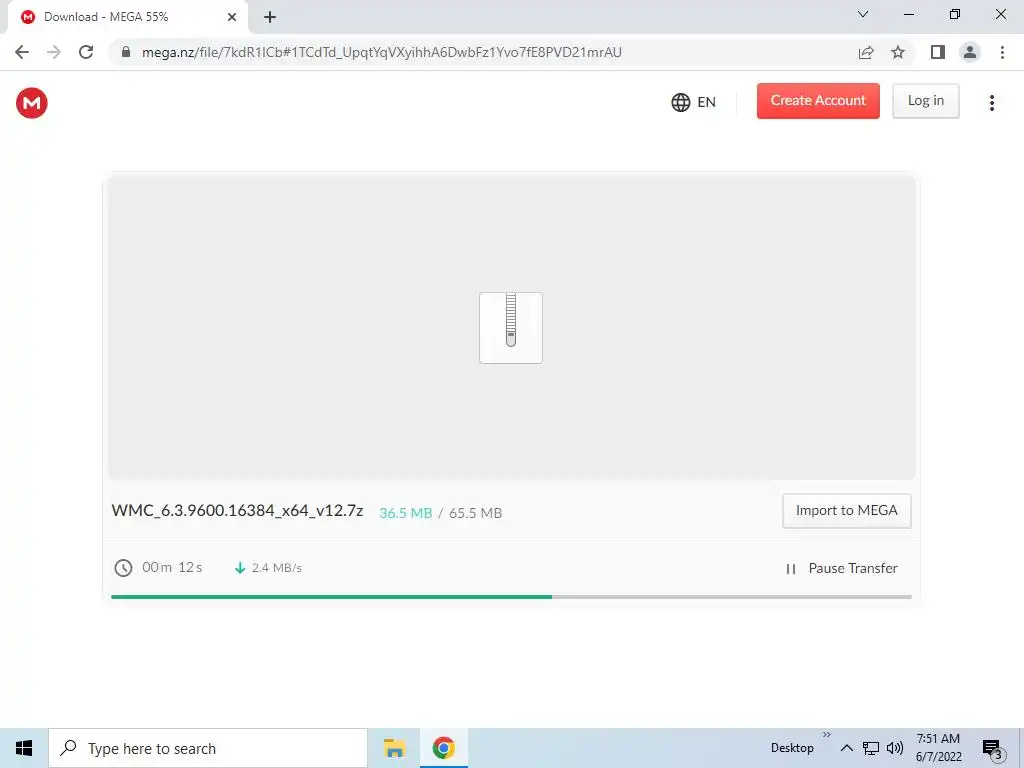Show hidden system tray icons
The width and height of the screenshot is (1024, 768).
846,748
